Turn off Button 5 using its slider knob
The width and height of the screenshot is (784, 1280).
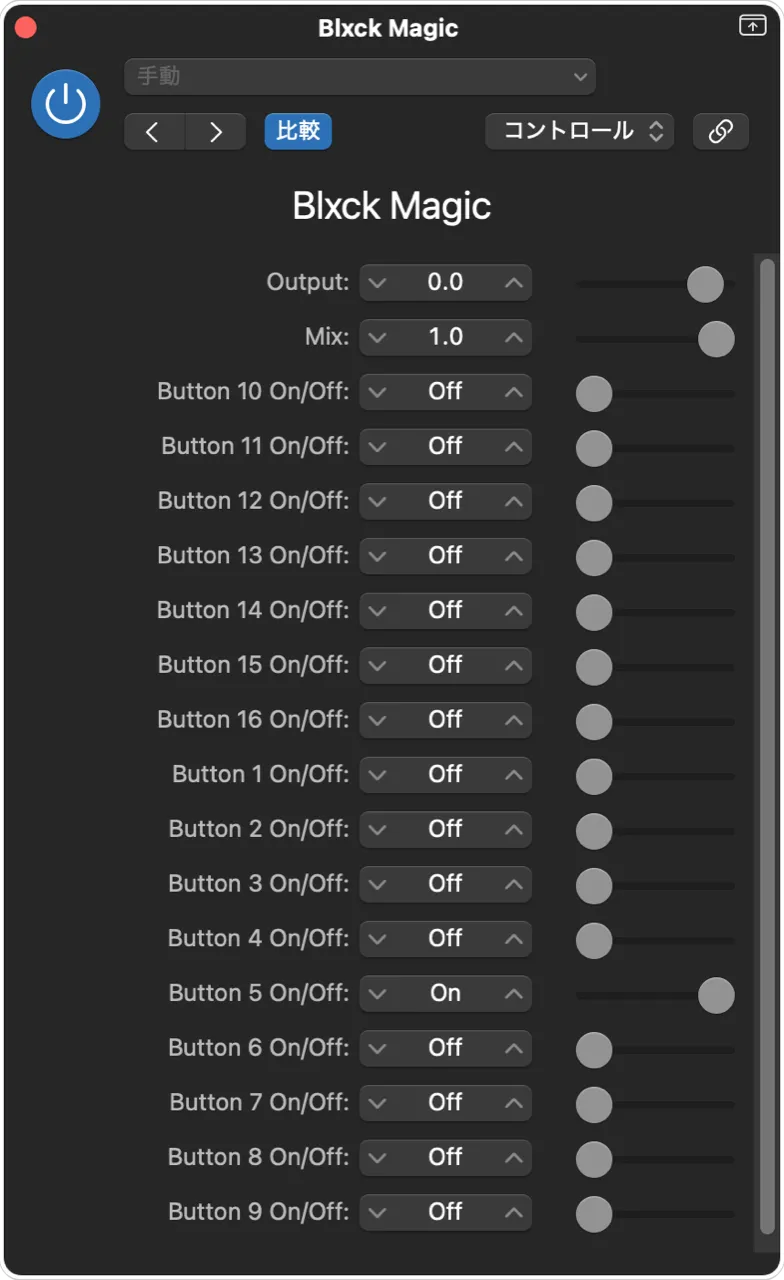pyautogui.click(x=716, y=995)
